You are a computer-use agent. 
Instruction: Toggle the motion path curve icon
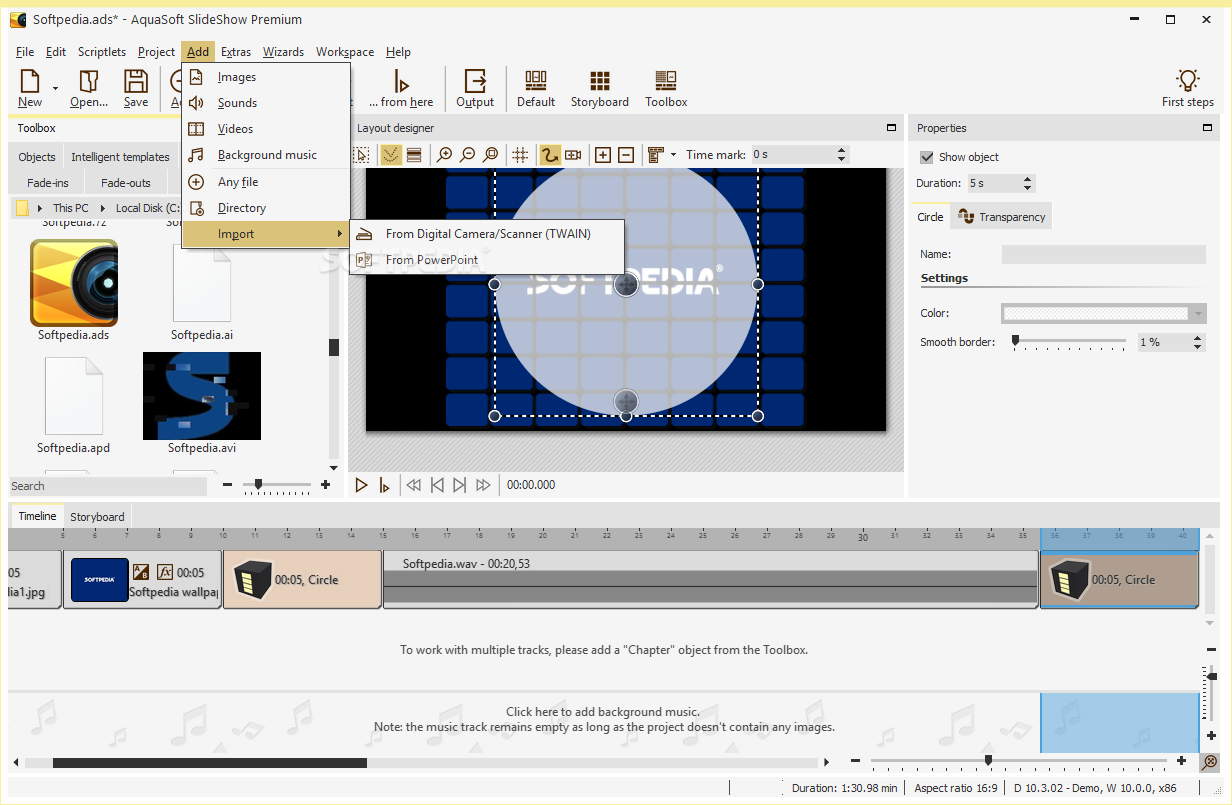(550, 155)
